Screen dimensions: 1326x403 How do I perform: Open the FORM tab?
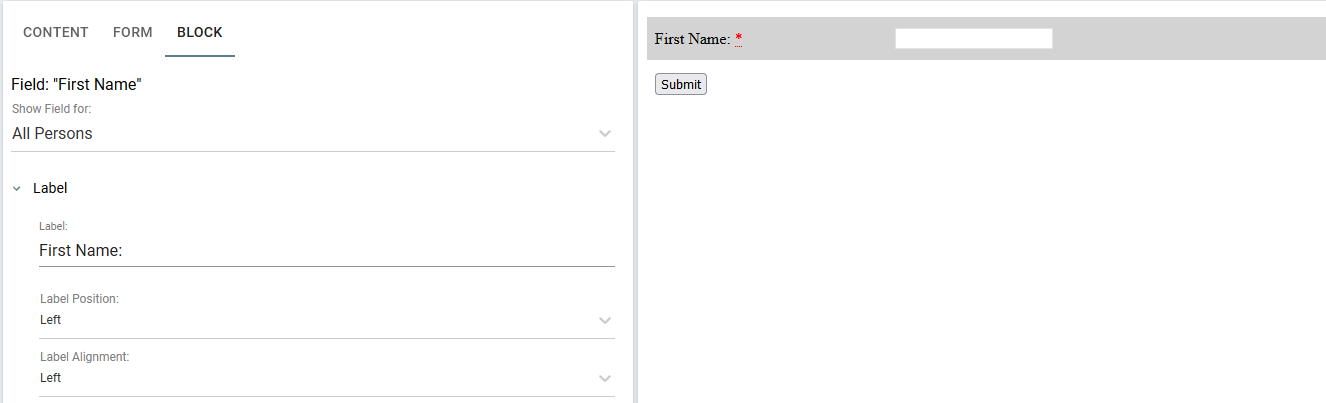[x=133, y=32]
